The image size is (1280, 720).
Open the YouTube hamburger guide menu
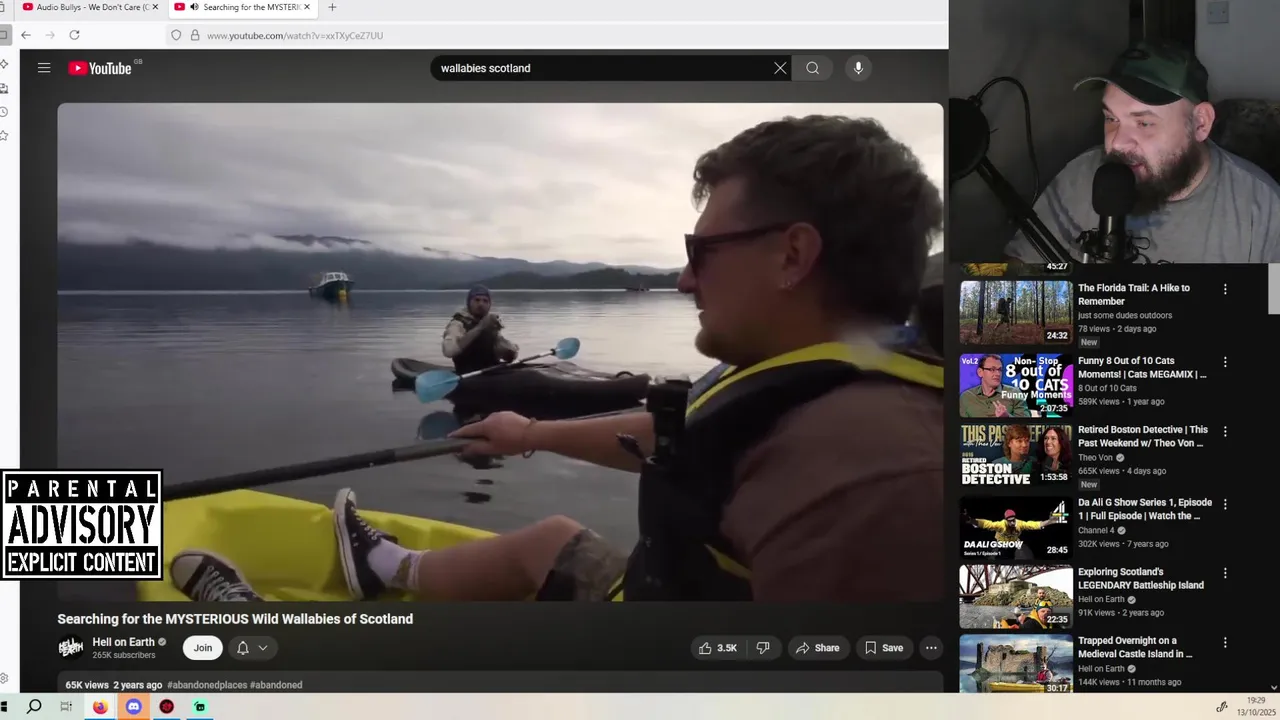pyautogui.click(x=44, y=68)
